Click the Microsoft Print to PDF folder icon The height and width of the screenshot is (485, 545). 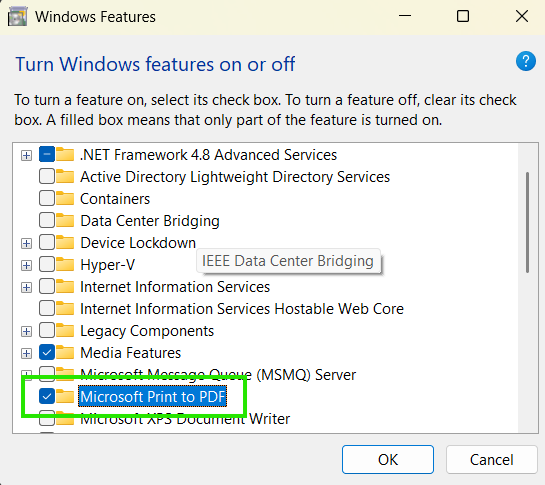pos(65,396)
